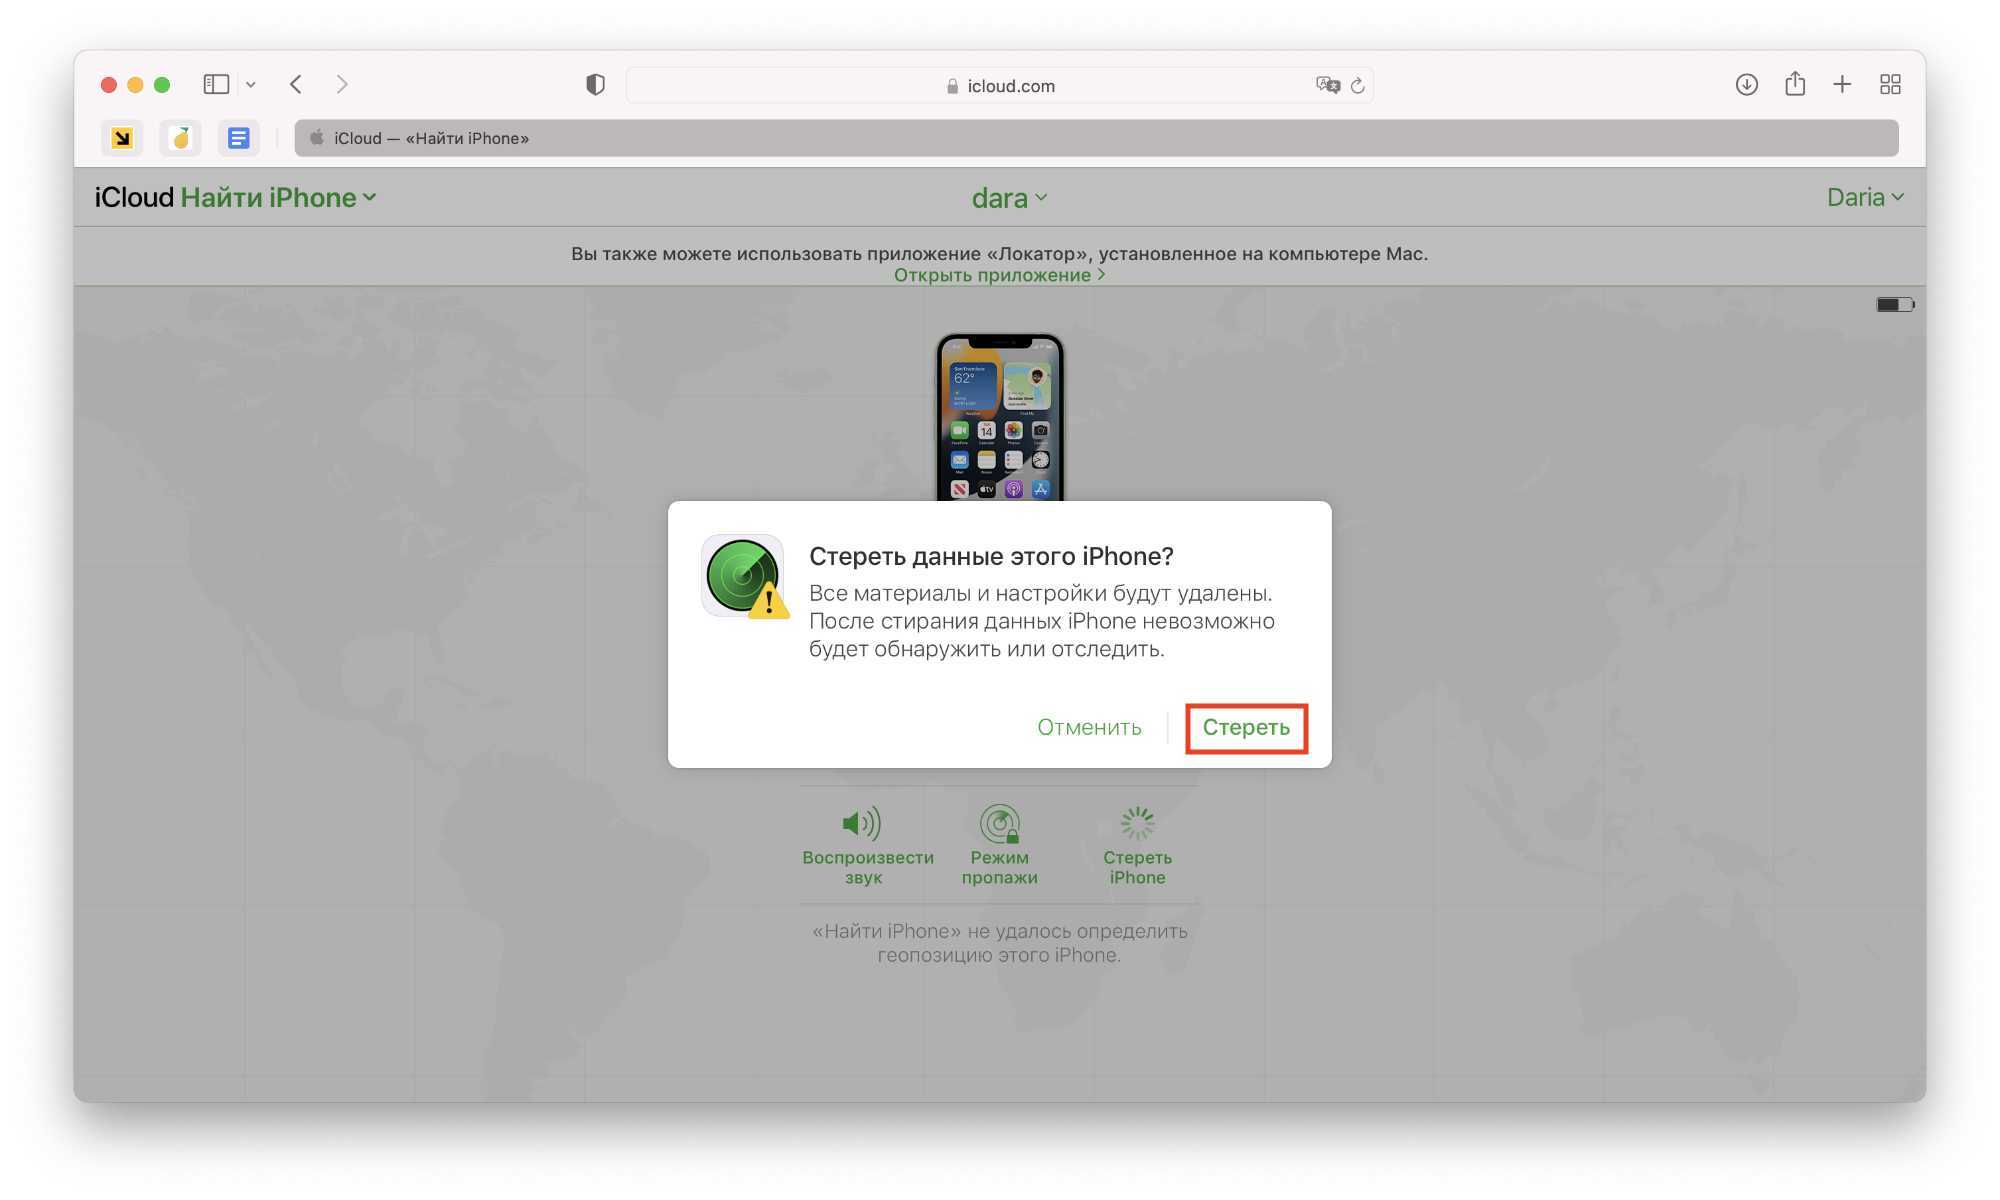
Task: Click the privacy shield icon in toolbar
Action: [595, 85]
